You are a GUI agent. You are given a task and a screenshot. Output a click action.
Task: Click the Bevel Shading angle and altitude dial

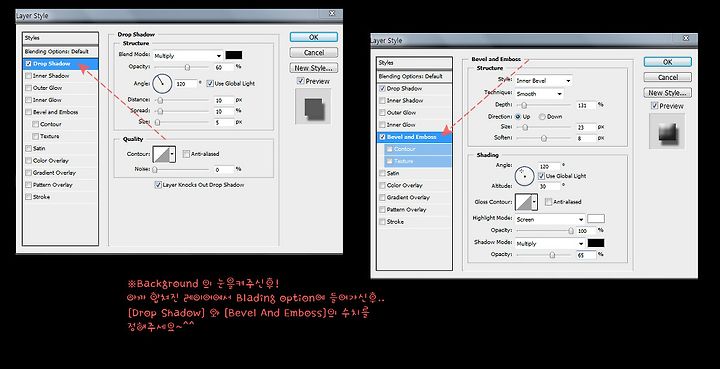(x=524, y=176)
